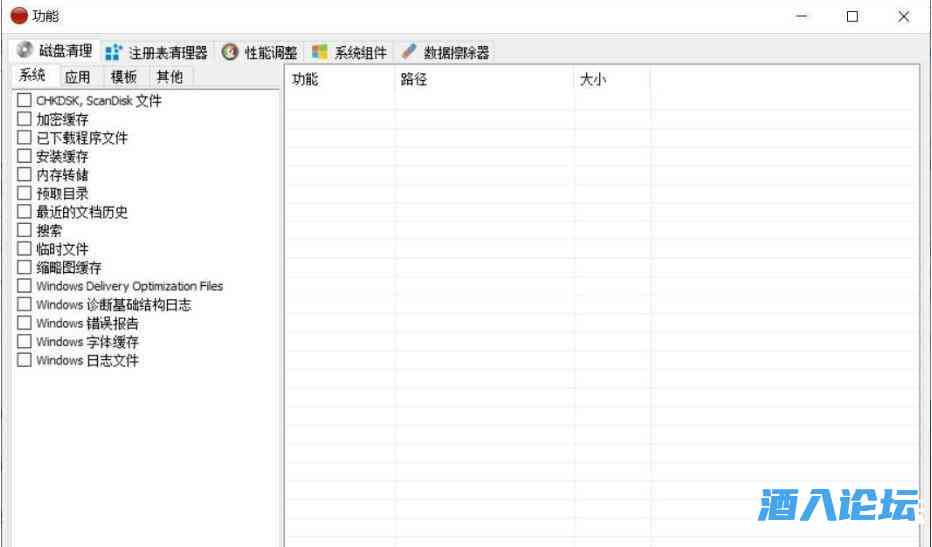Tick the 已下载程序文件 checkbox

click(24, 137)
